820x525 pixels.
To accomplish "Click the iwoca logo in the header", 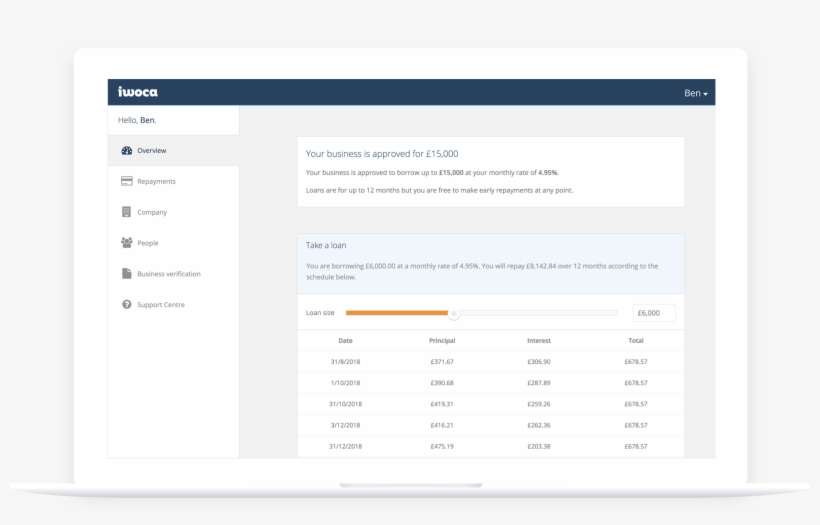I will point(138,92).
